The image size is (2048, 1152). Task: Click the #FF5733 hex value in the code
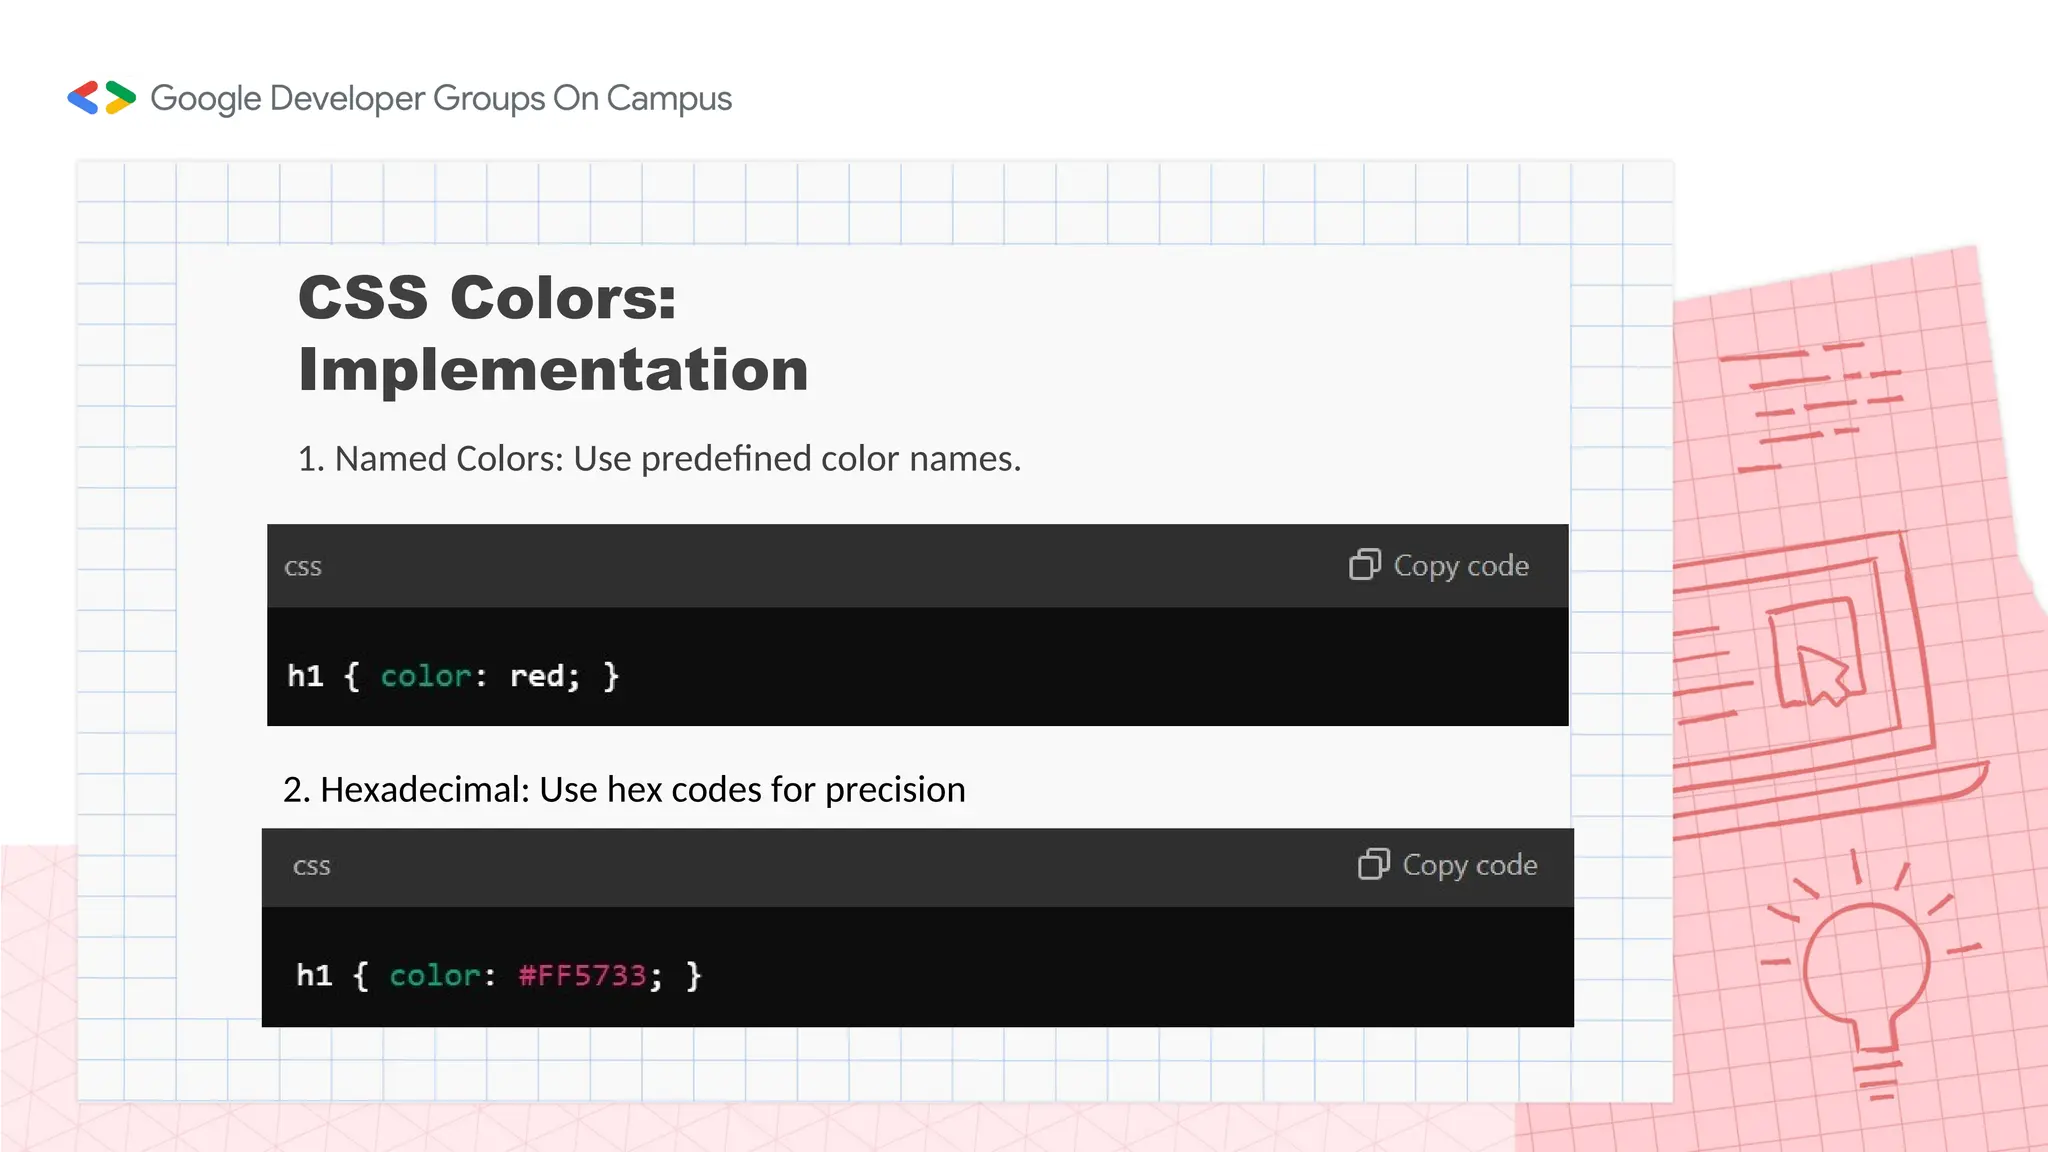[x=582, y=976]
